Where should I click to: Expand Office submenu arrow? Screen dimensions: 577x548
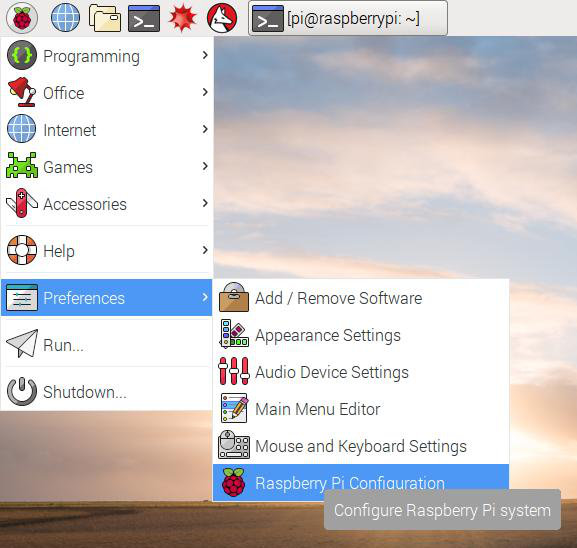(x=205, y=92)
